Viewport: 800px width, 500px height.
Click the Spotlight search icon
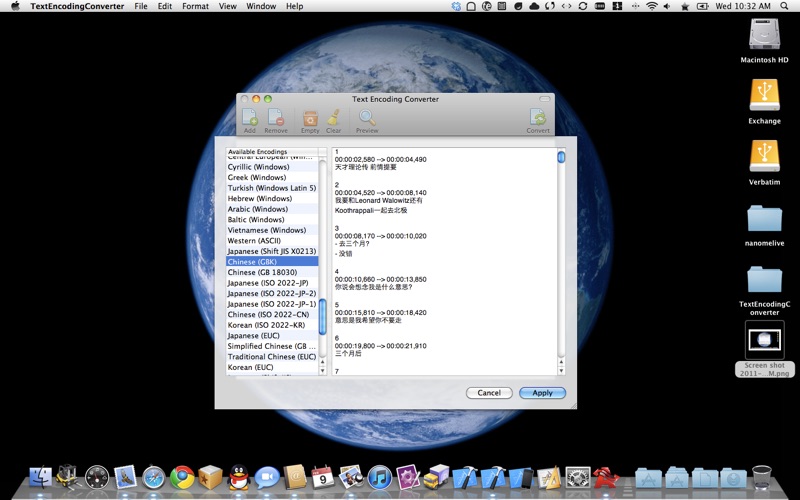pos(784,6)
